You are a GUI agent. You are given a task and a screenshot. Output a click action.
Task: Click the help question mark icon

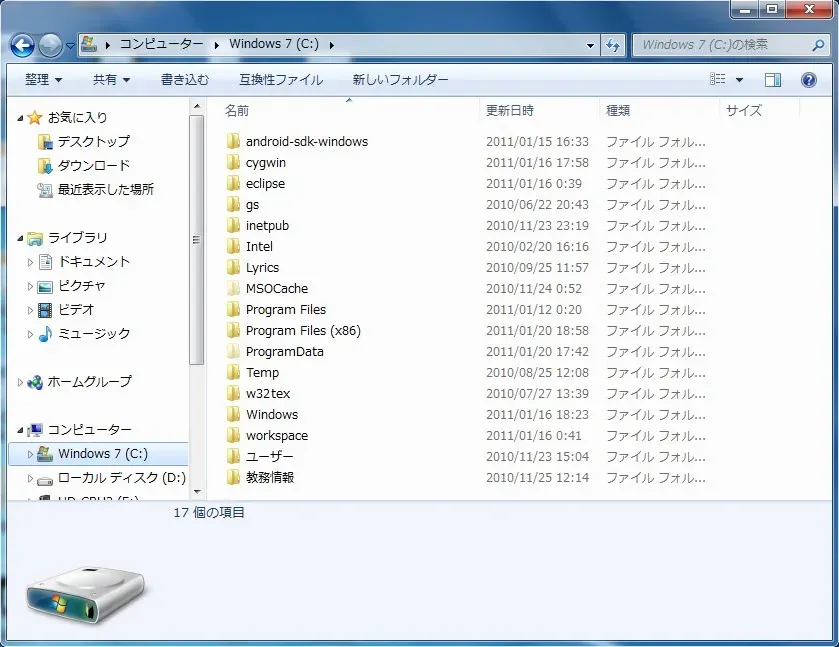point(809,80)
